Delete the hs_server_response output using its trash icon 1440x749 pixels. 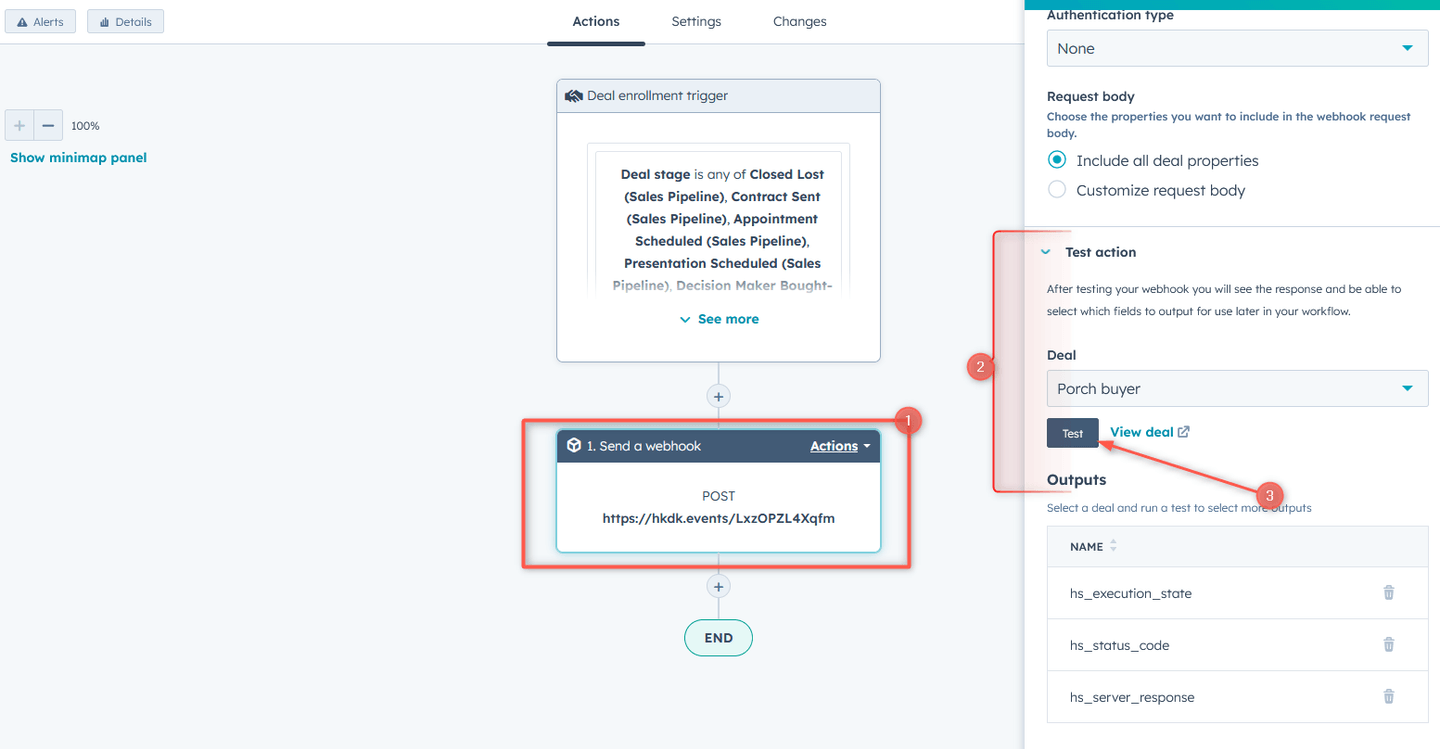pyautogui.click(x=1388, y=696)
